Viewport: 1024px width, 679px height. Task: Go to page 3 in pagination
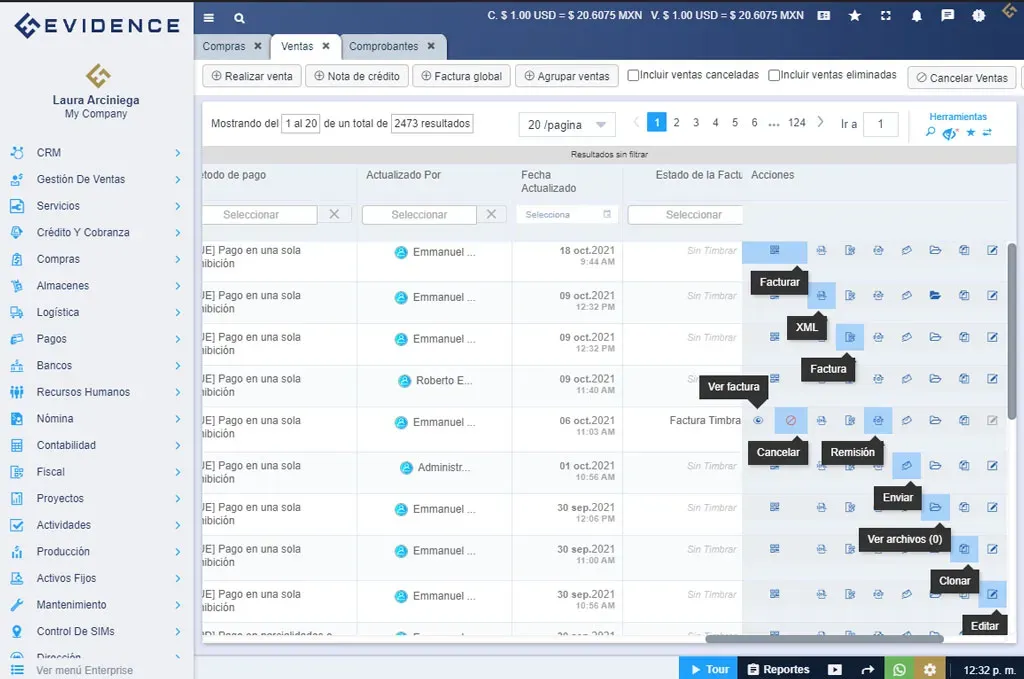(696, 123)
